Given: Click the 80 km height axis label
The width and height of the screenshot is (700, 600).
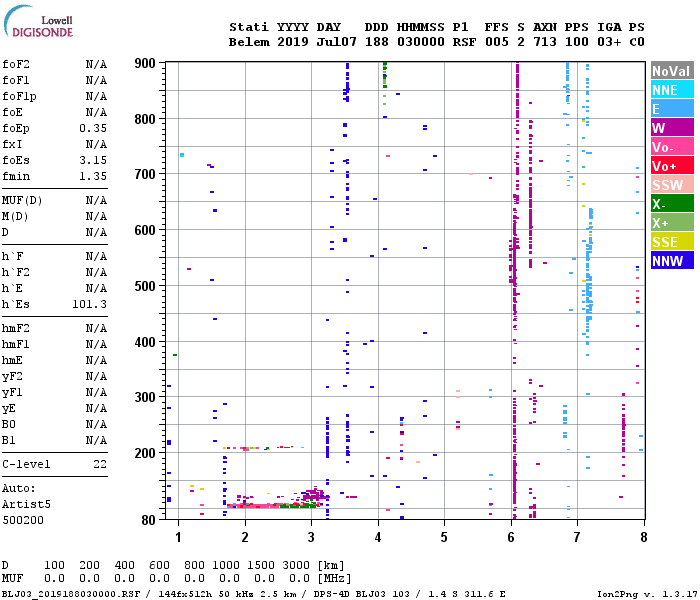Looking at the screenshot, I should (148, 520).
